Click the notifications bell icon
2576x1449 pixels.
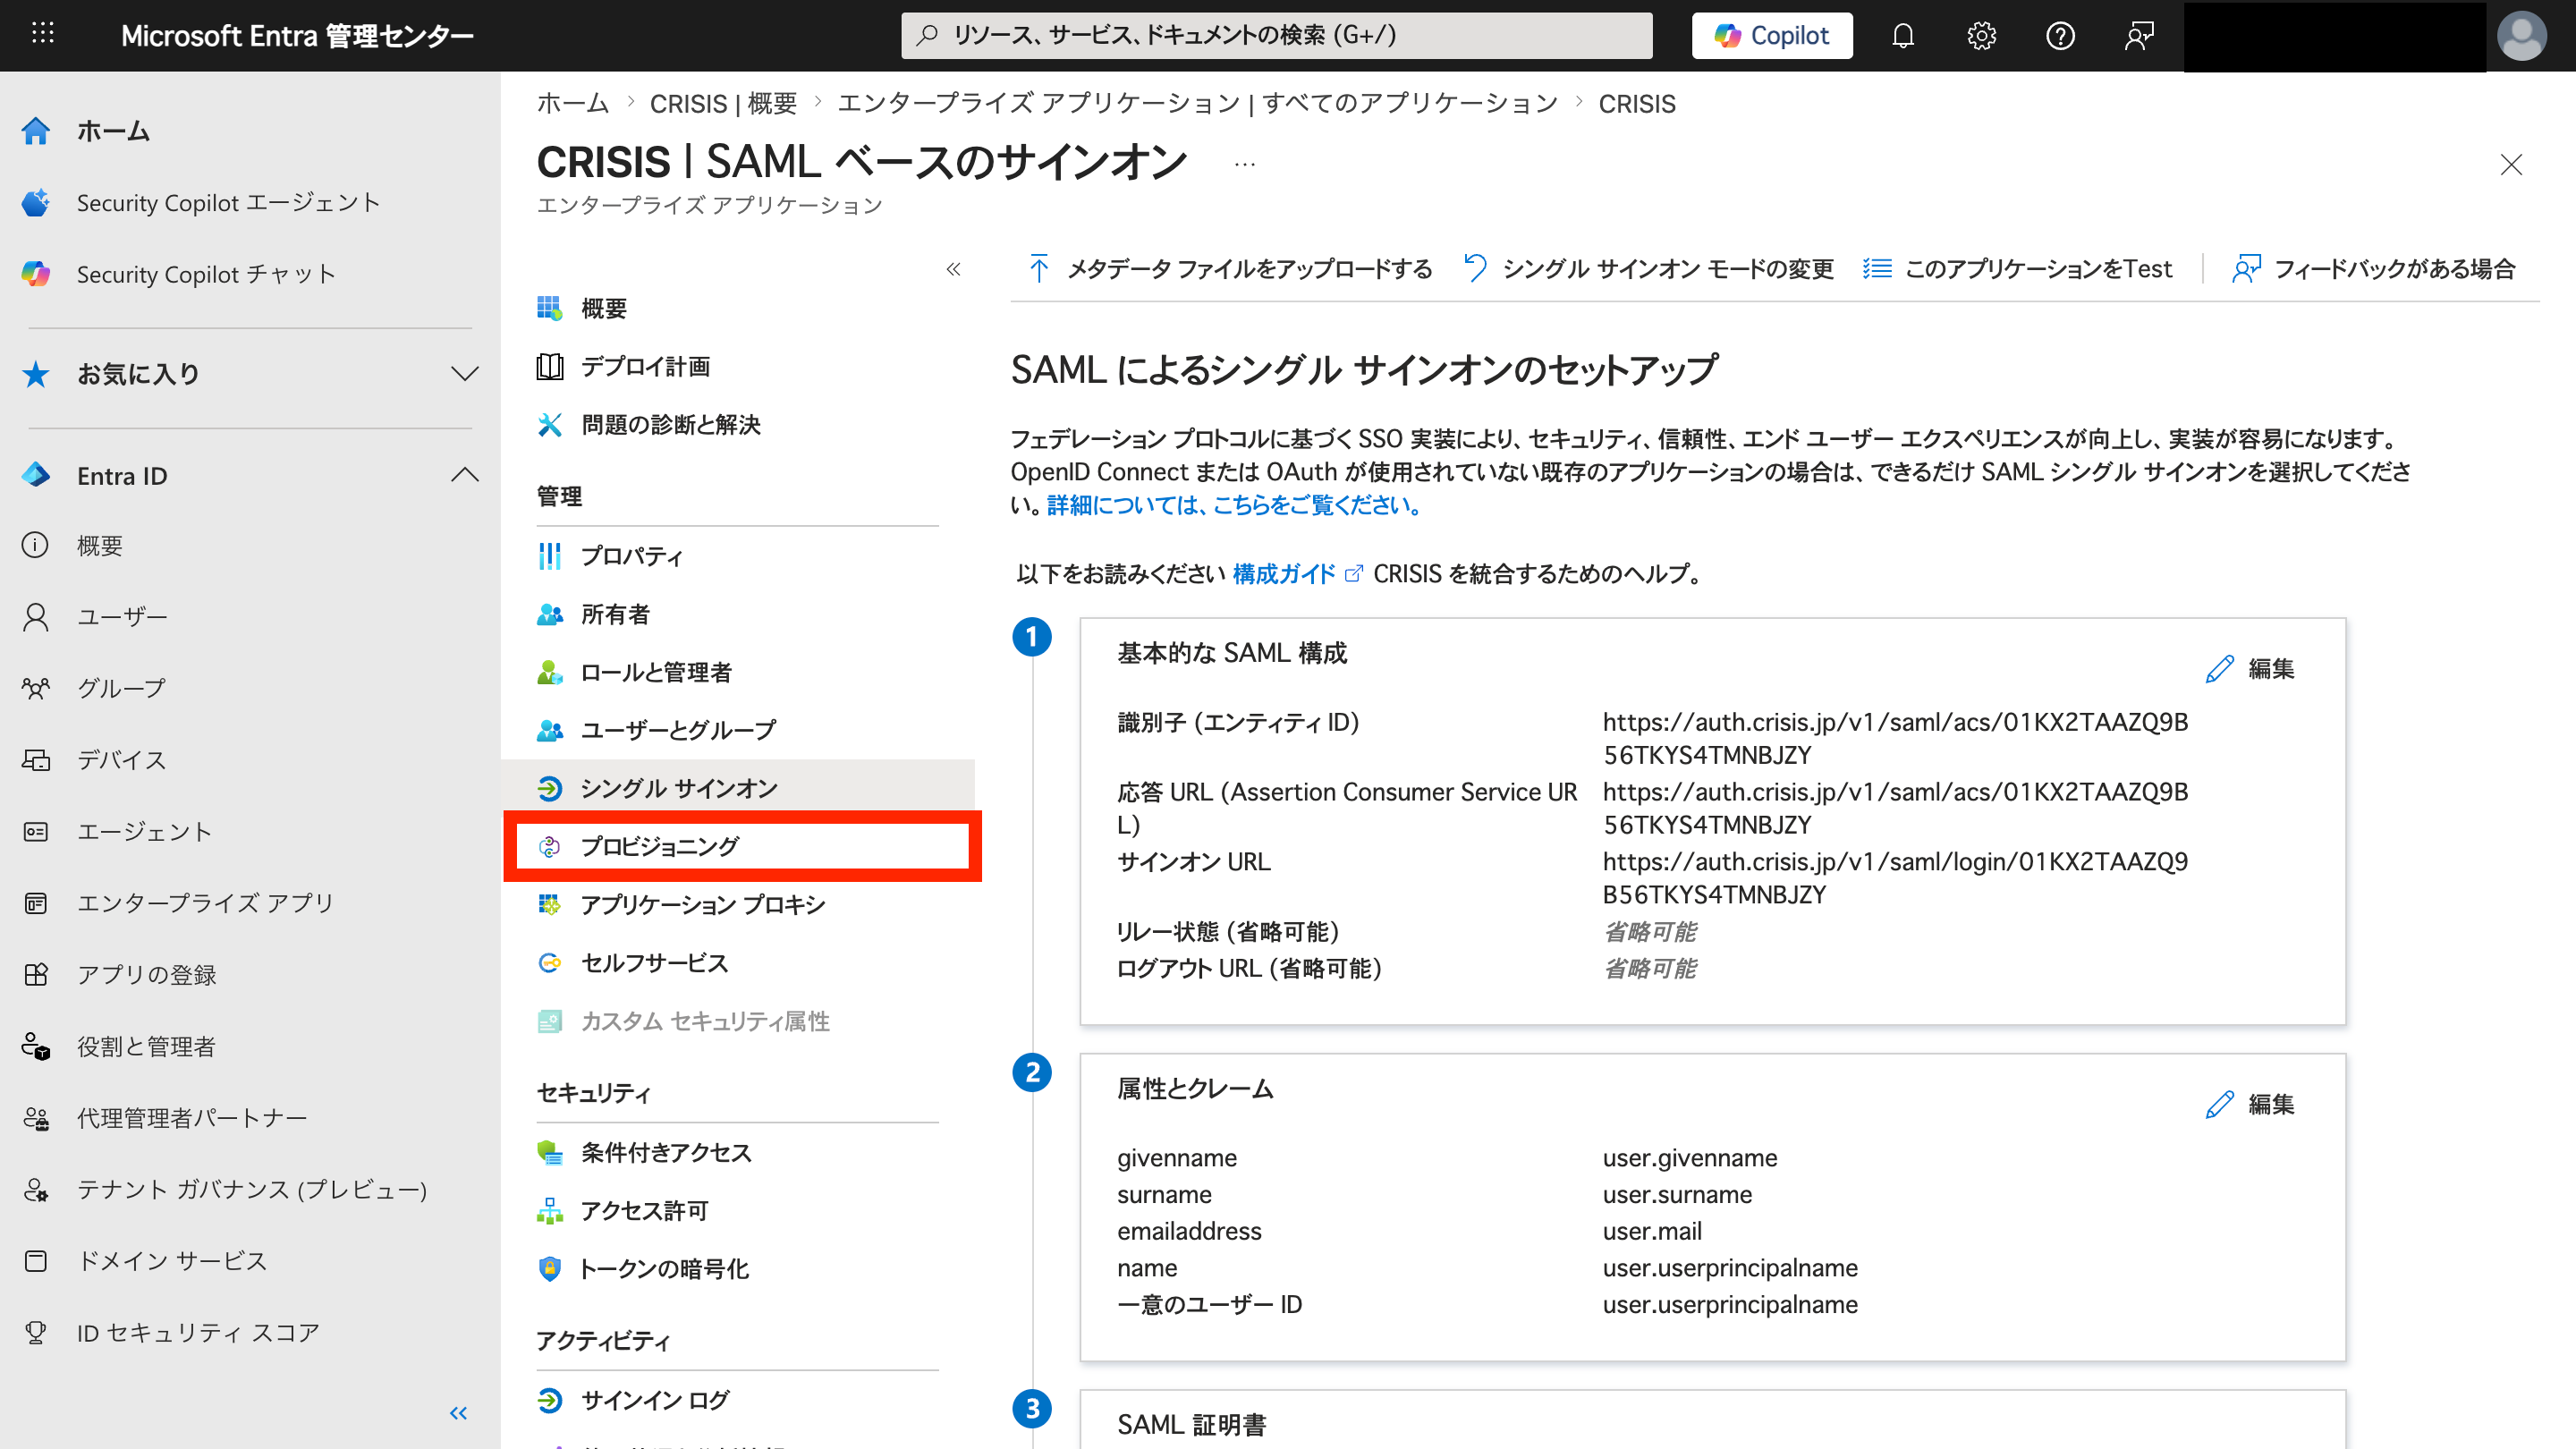(1903, 36)
